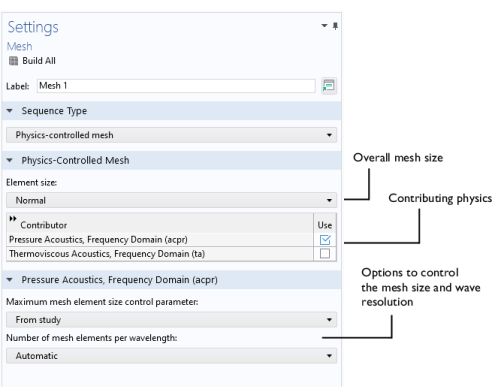Open the Element size dropdown set to Normal
Image resolution: width=498 pixels, height=392 pixels.
click(171, 200)
